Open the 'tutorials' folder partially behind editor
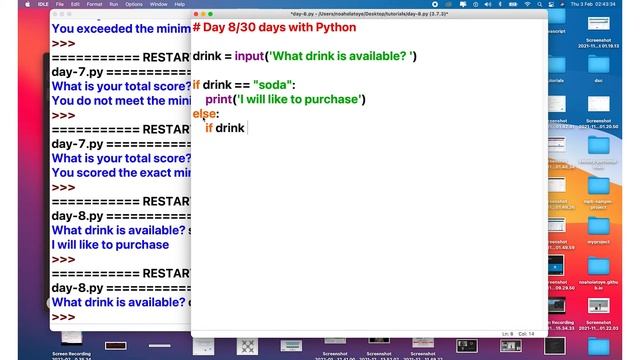This screenshot has width=640, height=360. 557,69
